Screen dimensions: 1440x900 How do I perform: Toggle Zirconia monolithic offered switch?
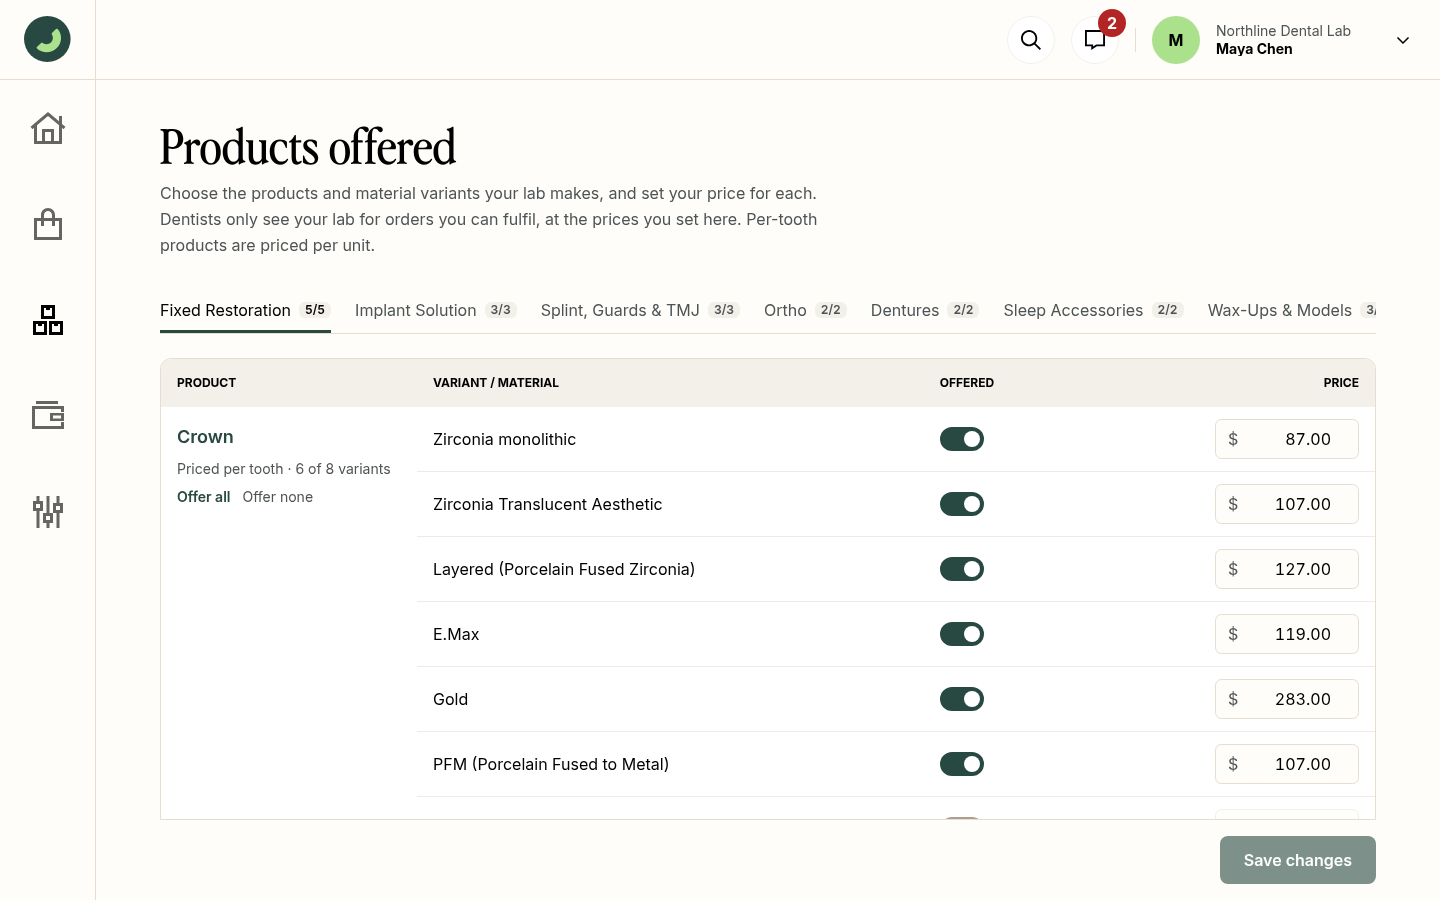962,439
